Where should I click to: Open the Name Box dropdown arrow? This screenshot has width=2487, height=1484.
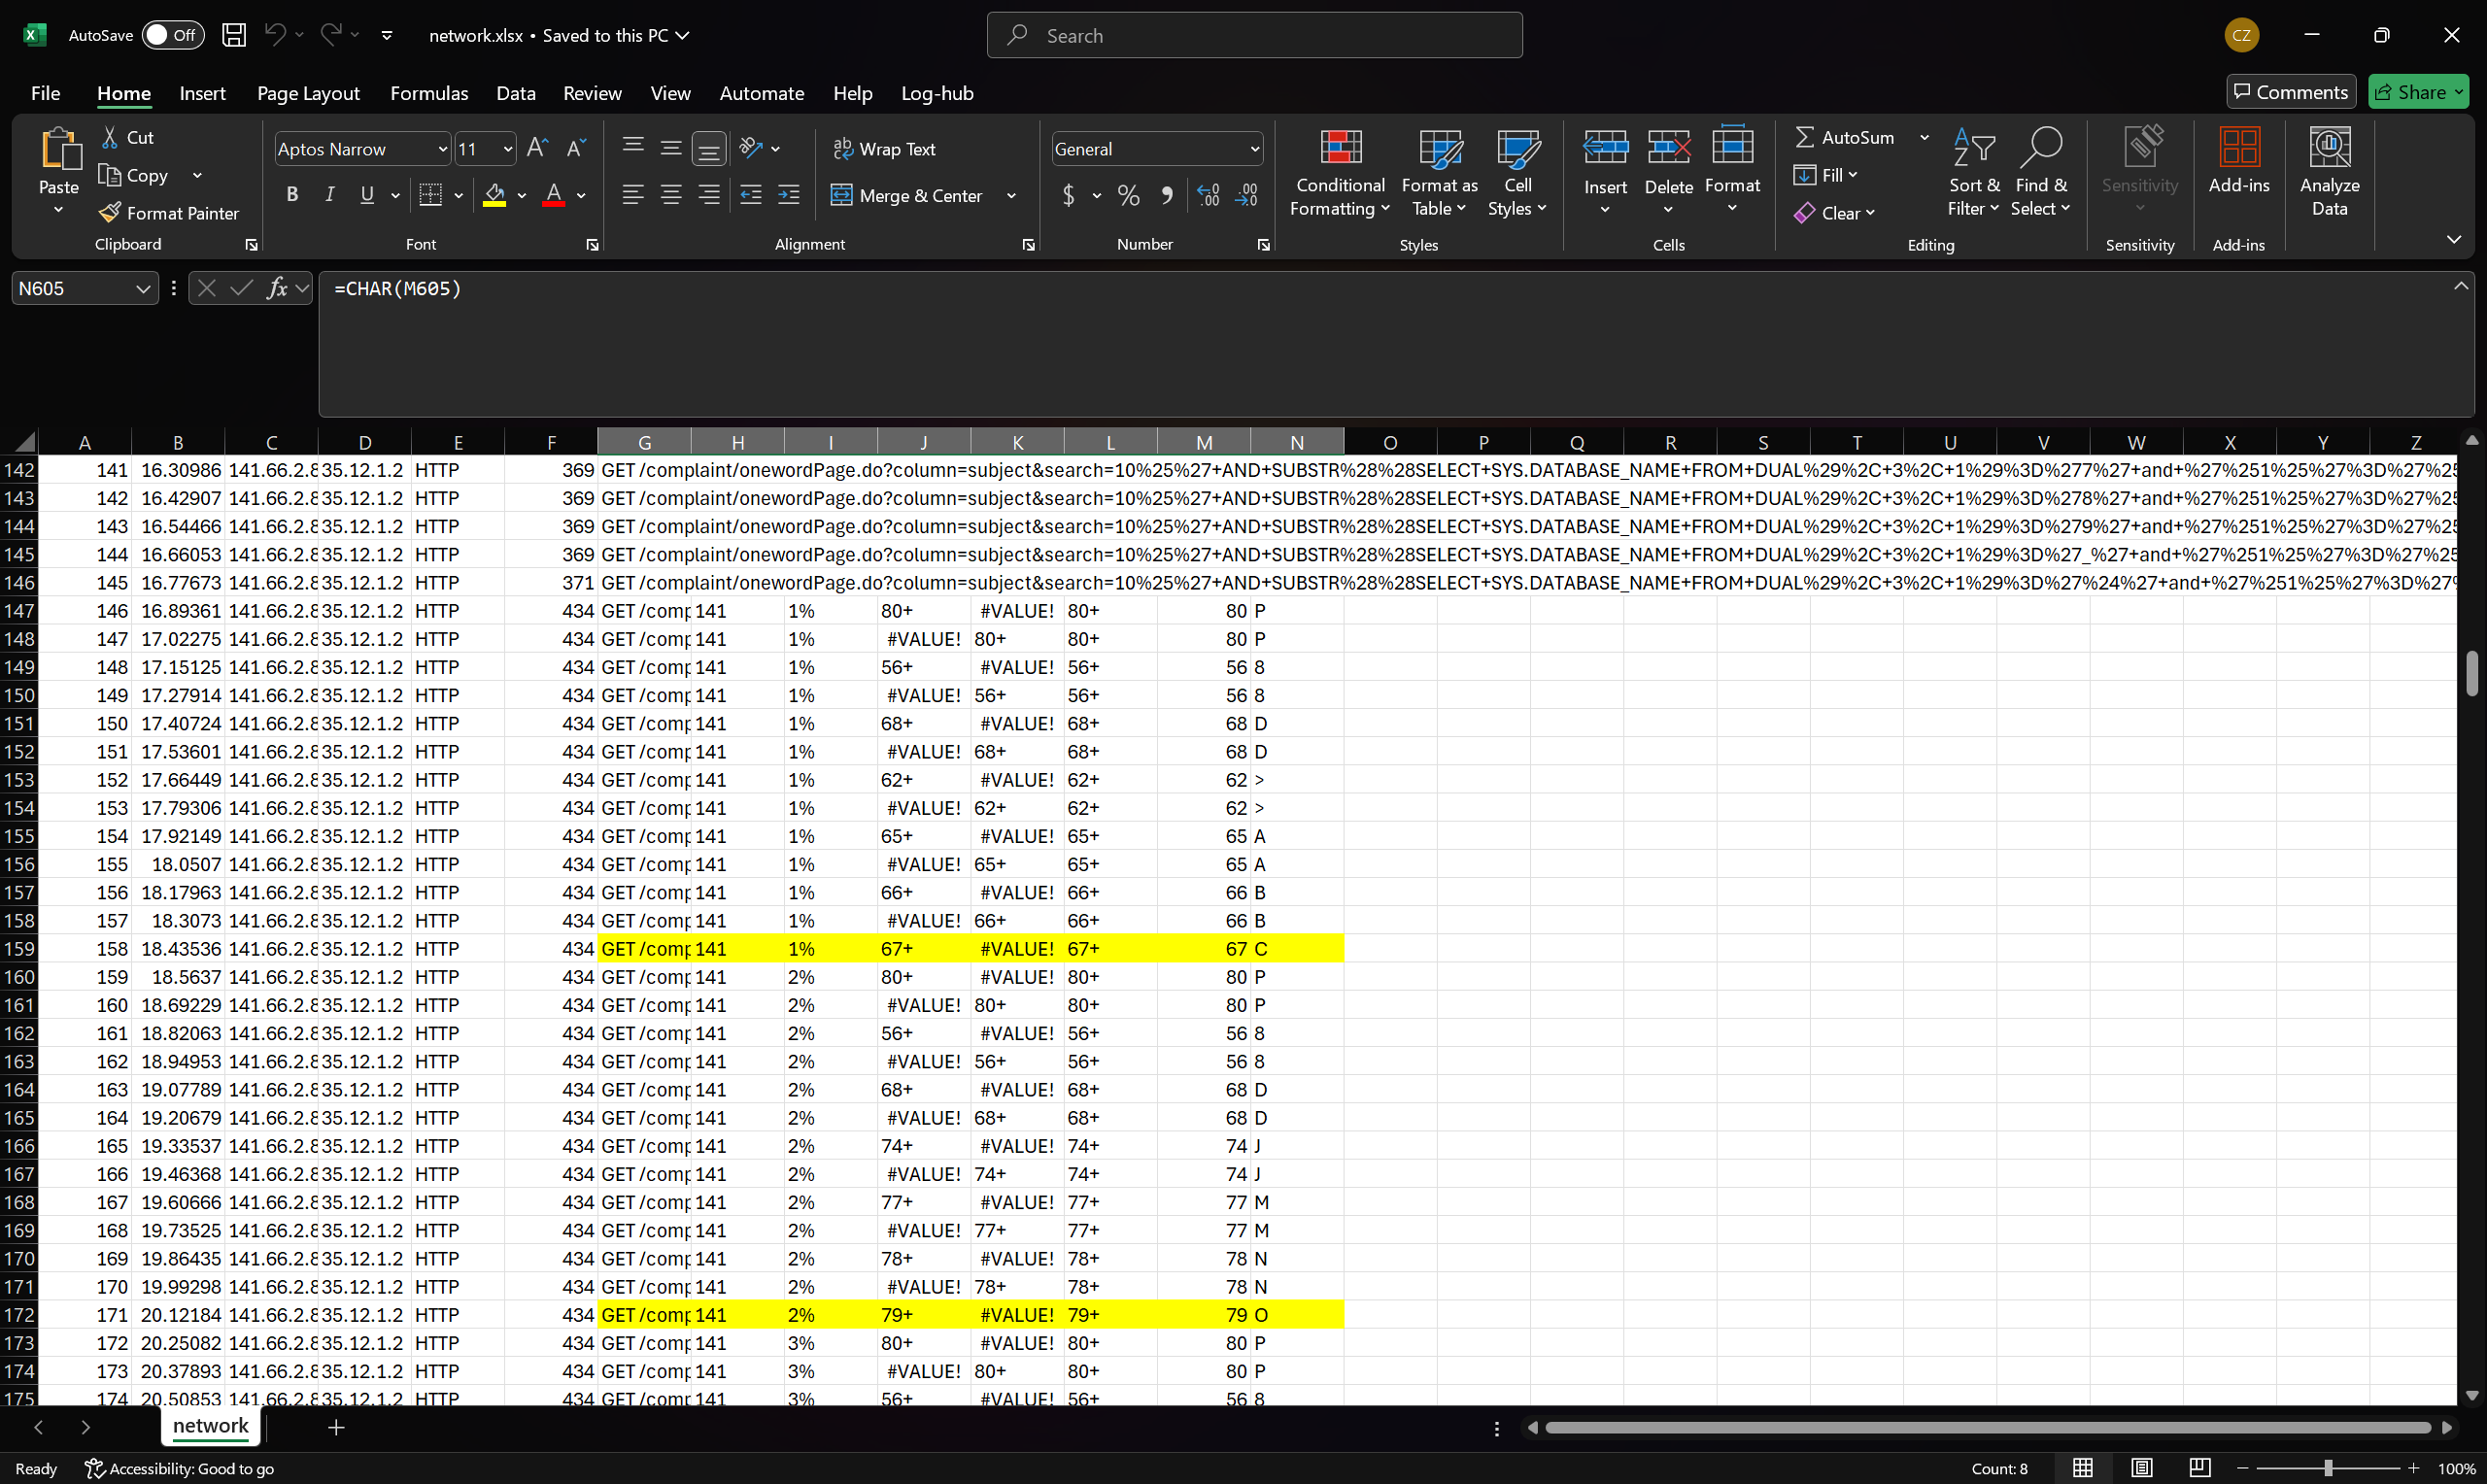143,289
